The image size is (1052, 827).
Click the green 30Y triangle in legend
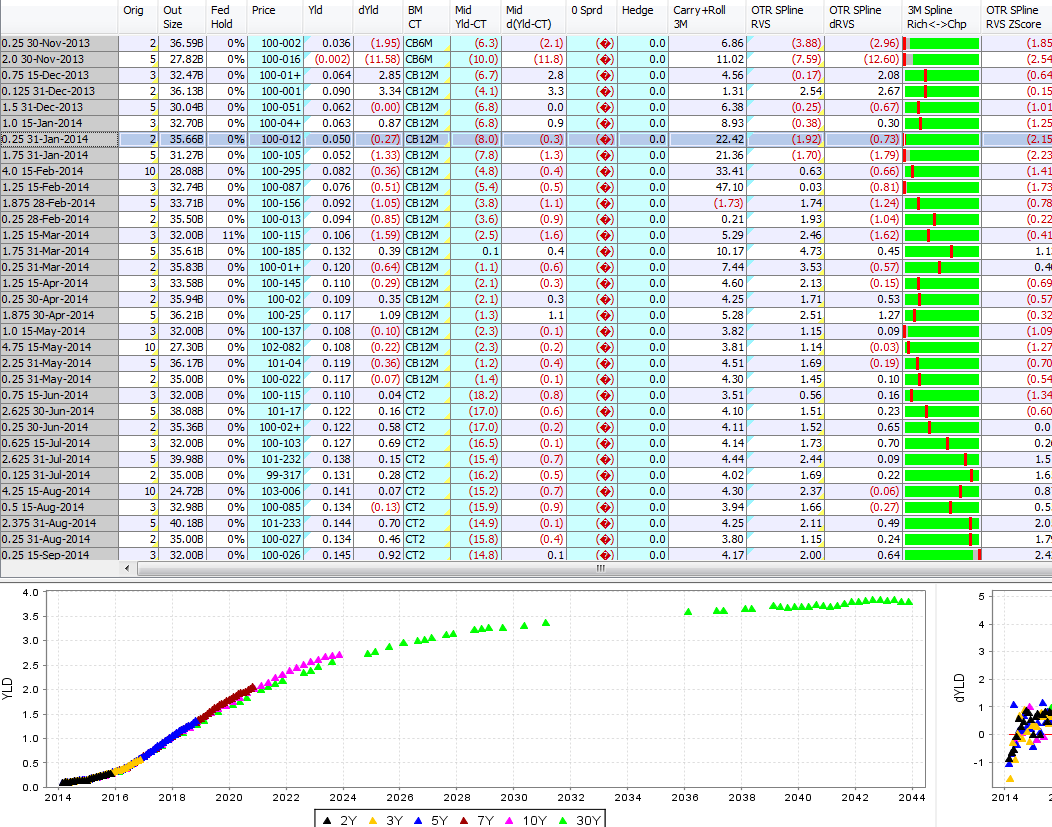coord(564,820)
